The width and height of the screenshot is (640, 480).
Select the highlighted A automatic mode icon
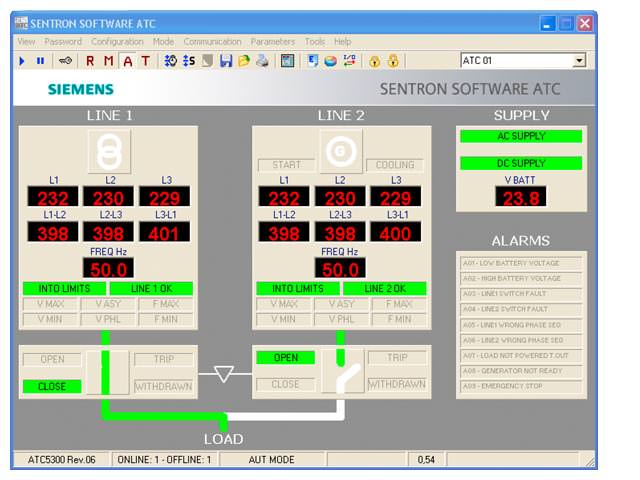(x=127, y=61)
